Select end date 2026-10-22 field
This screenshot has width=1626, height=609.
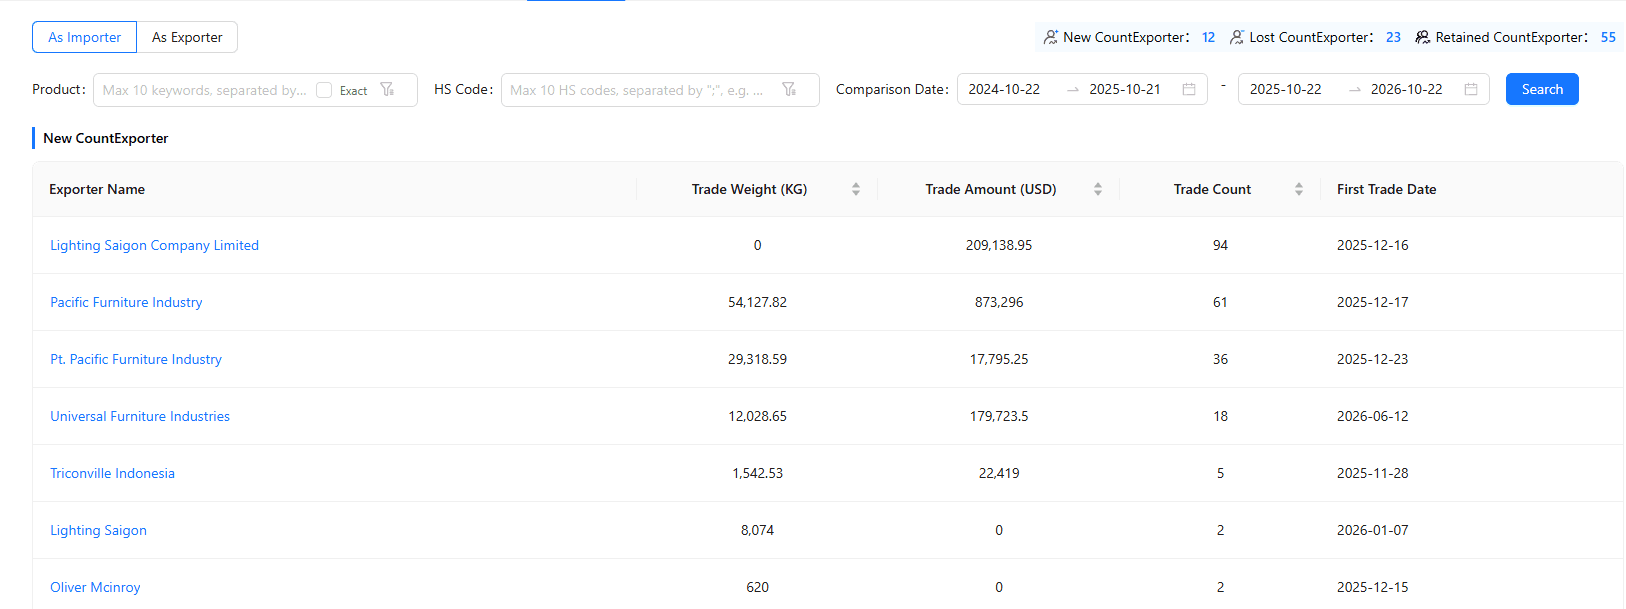[1407, 89]
